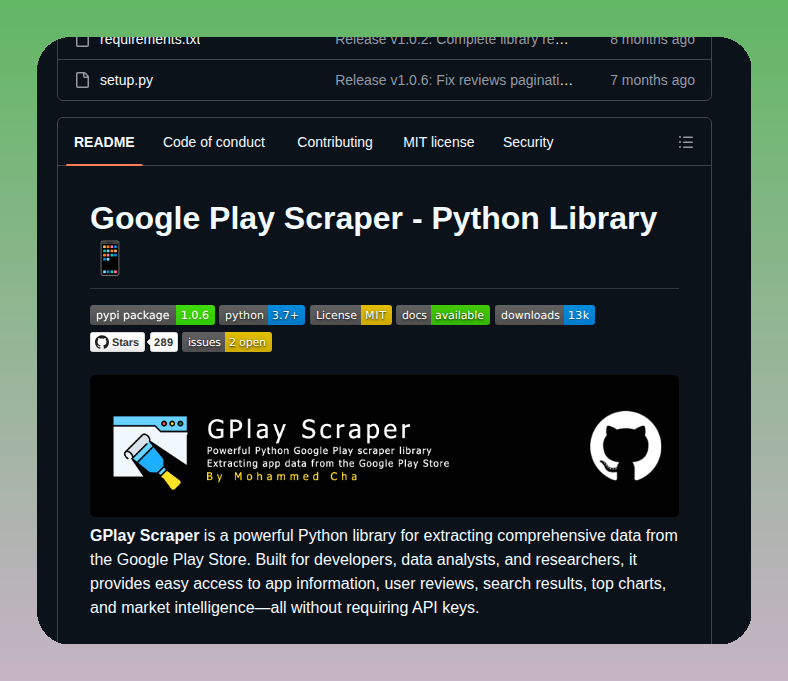Click the mobile phone emoji in heading
The height and width of the screenshot is (681, 788).
[110, 258]
